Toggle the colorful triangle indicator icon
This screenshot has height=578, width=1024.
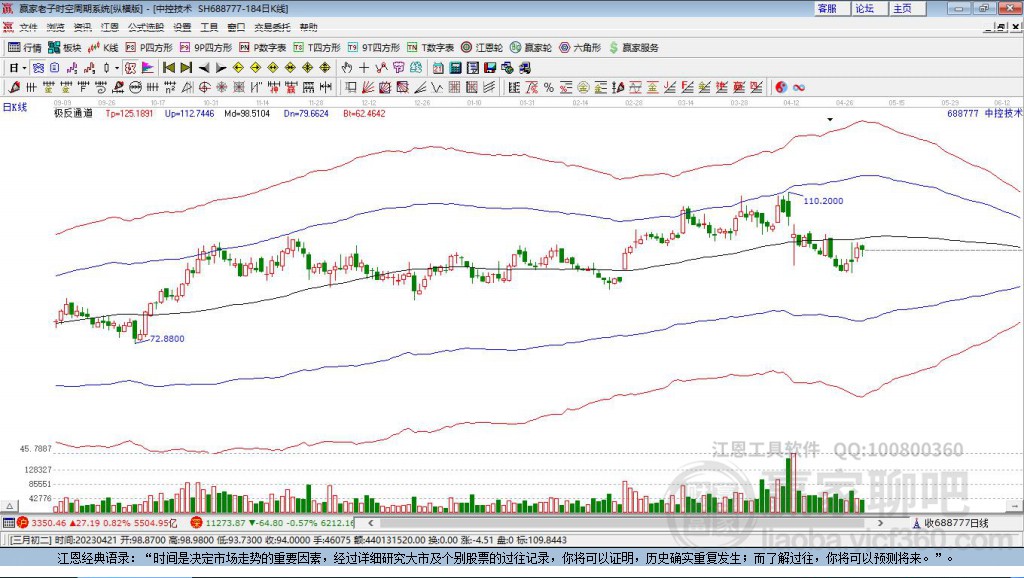148,67
